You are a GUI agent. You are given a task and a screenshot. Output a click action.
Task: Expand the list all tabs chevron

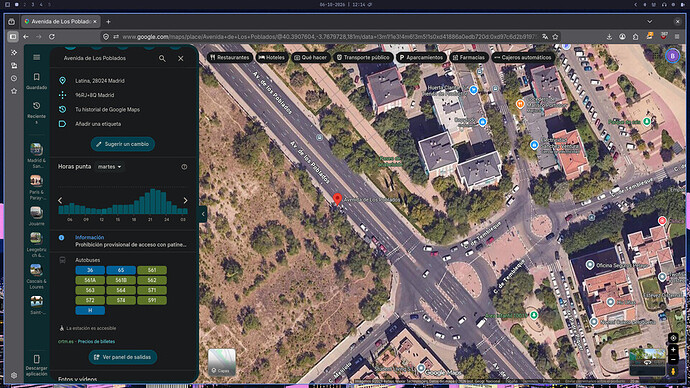(650, 22)
